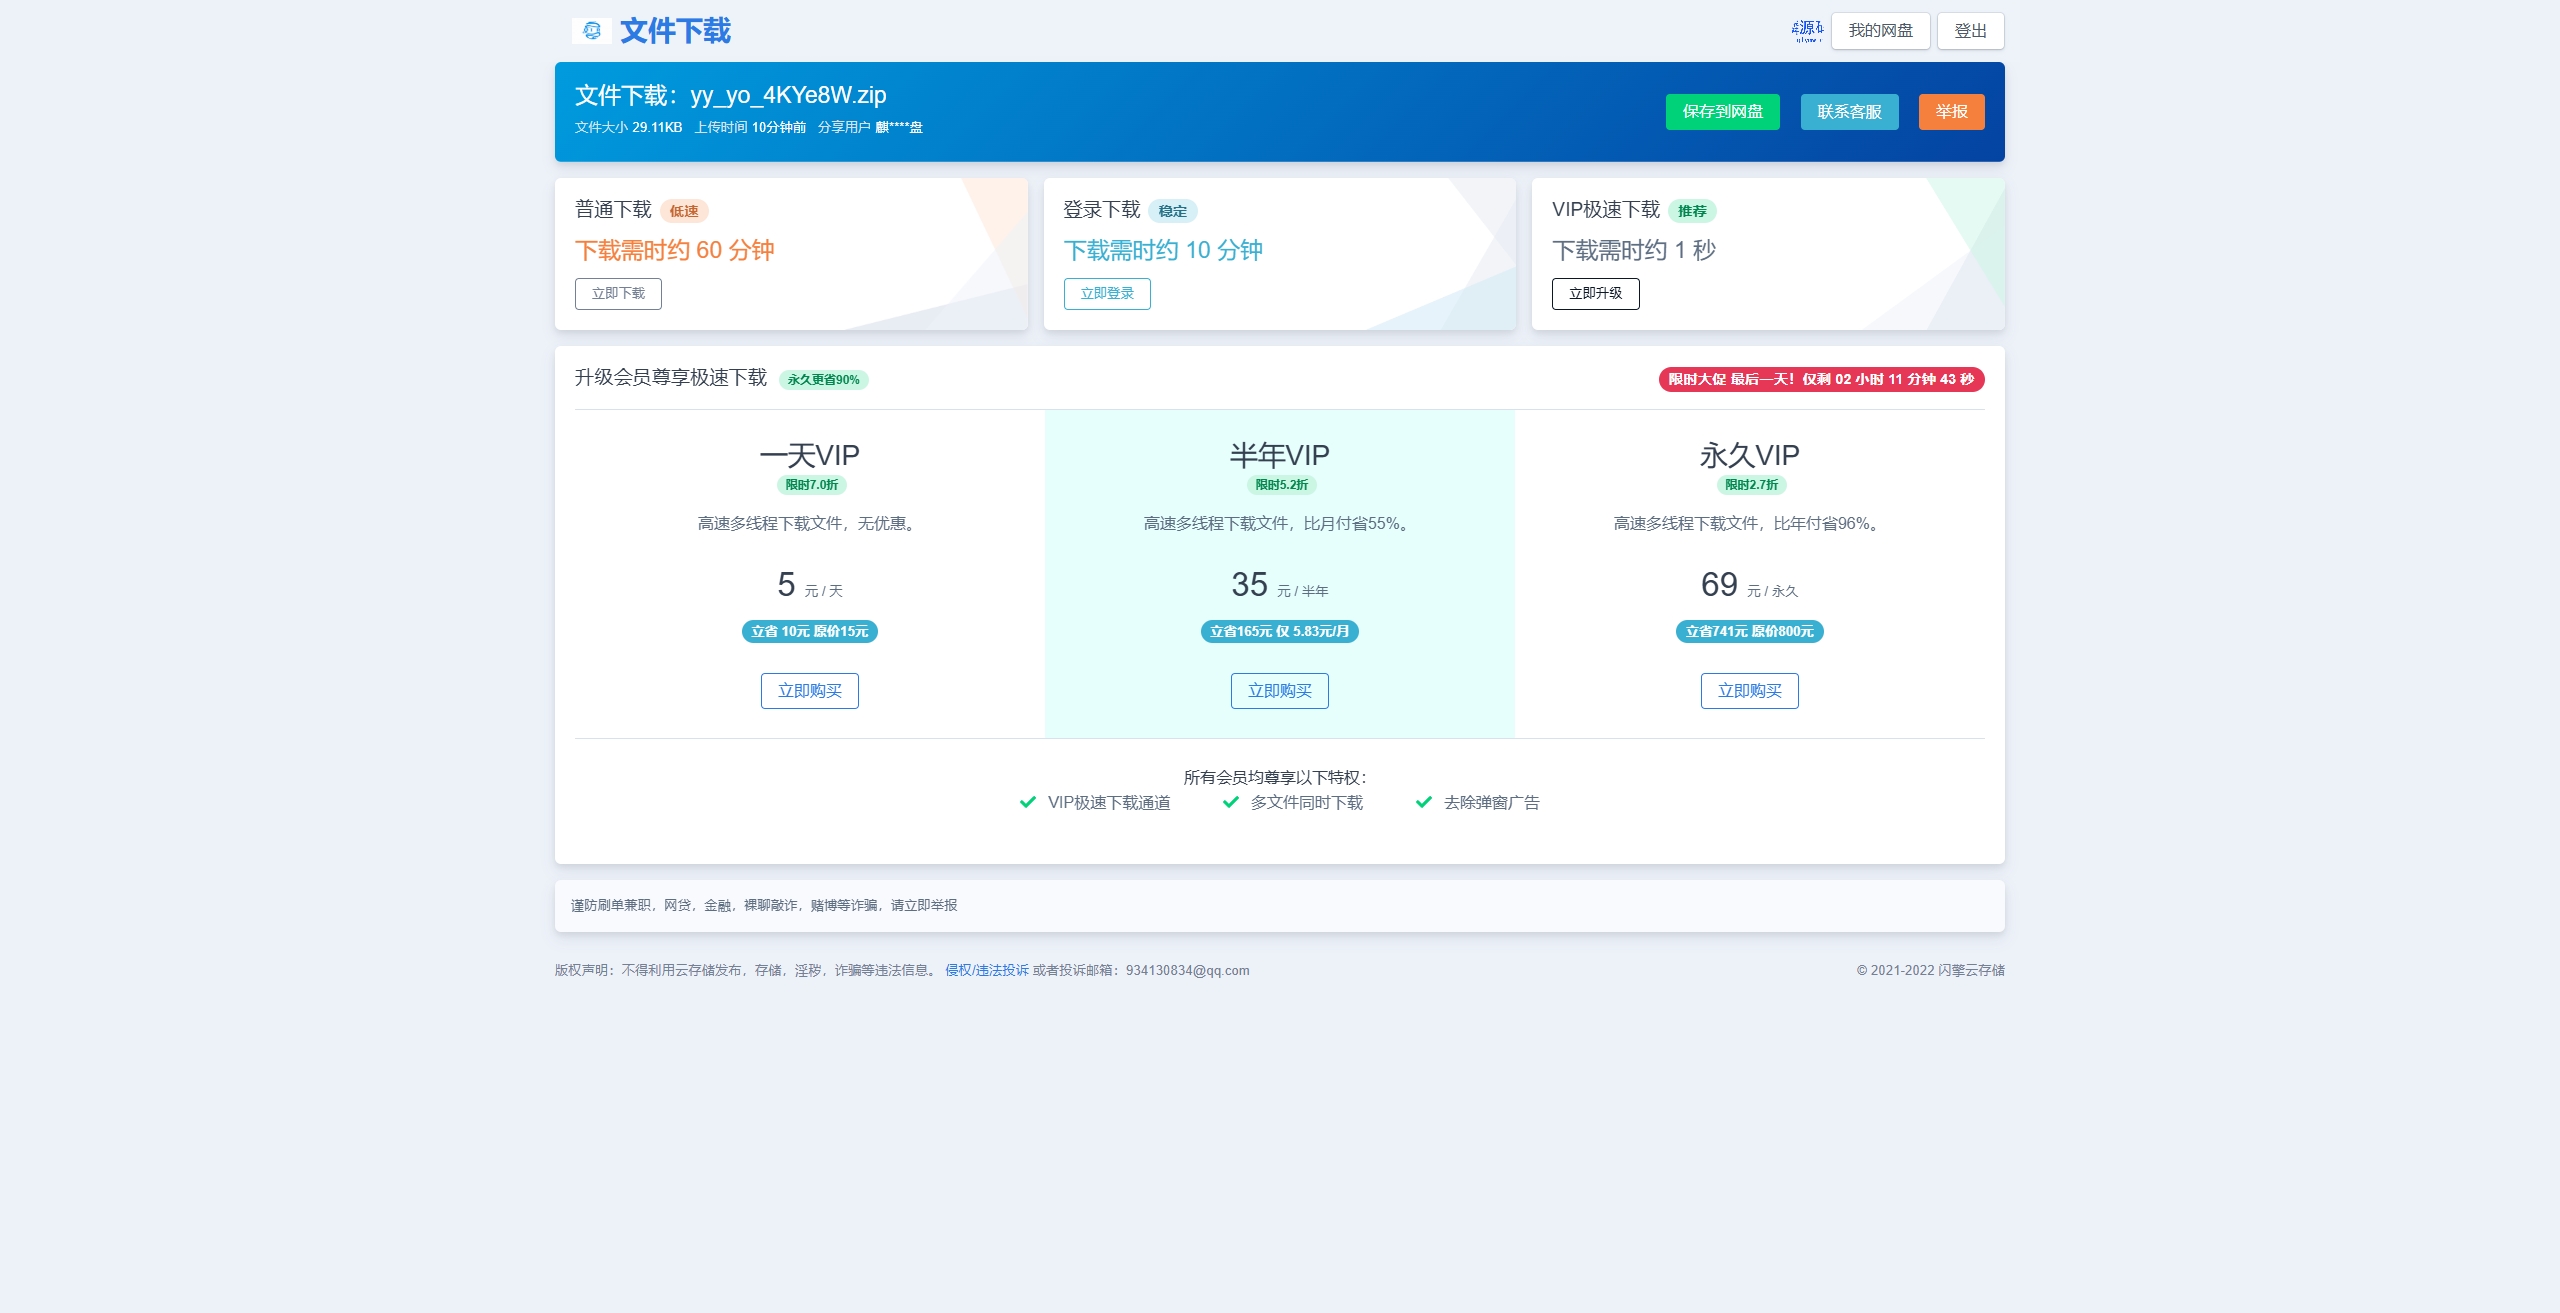The image size is (2560, 1313).
Task: Click the © 2021-2022 闪擎云存储 text
Action: 1930,970
